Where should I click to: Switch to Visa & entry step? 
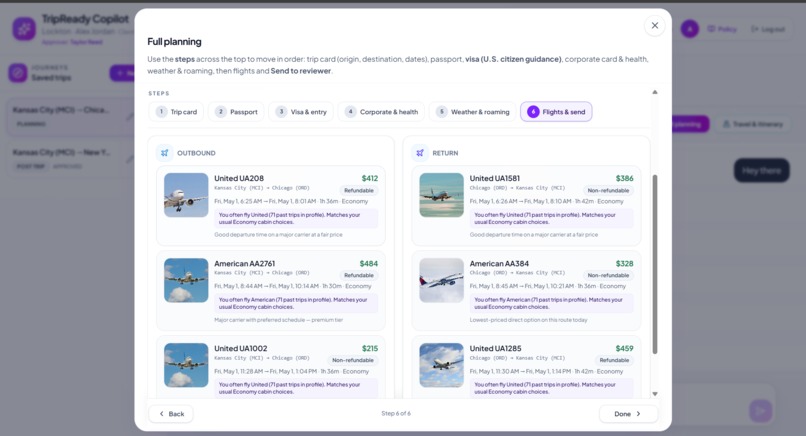click(301, 112)
